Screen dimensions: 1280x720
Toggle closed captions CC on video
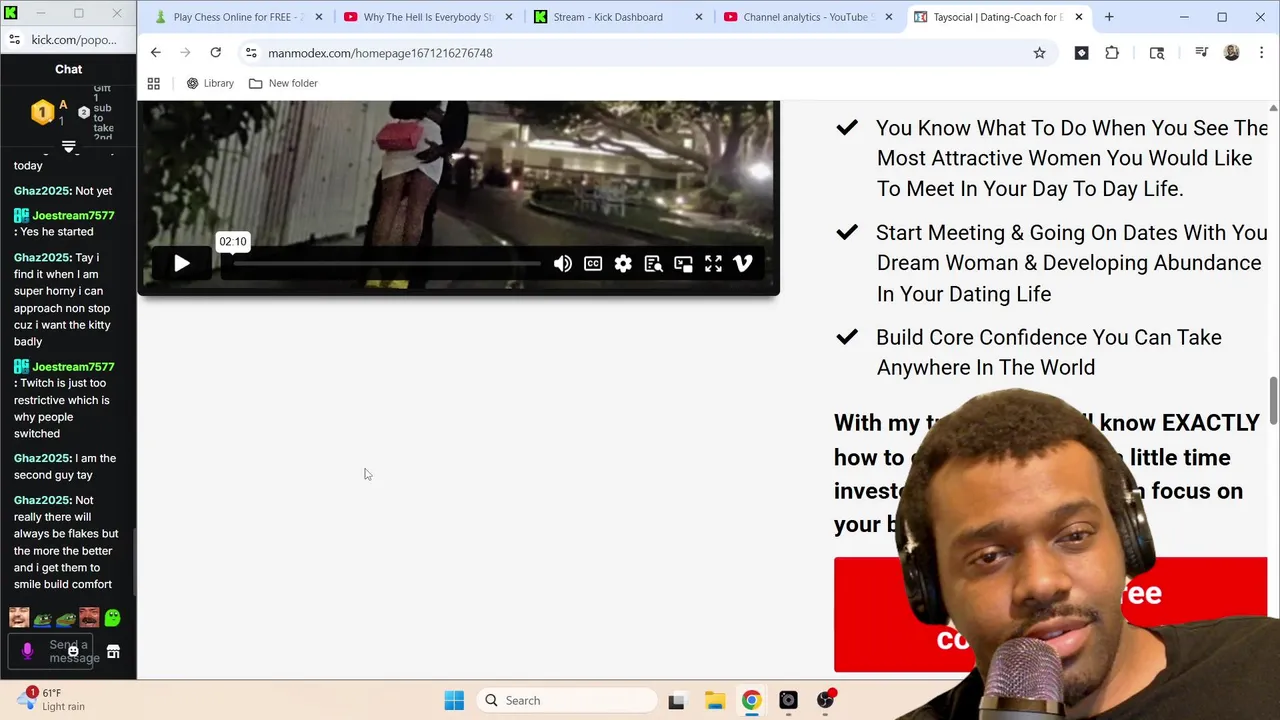(x=593, y=264)
